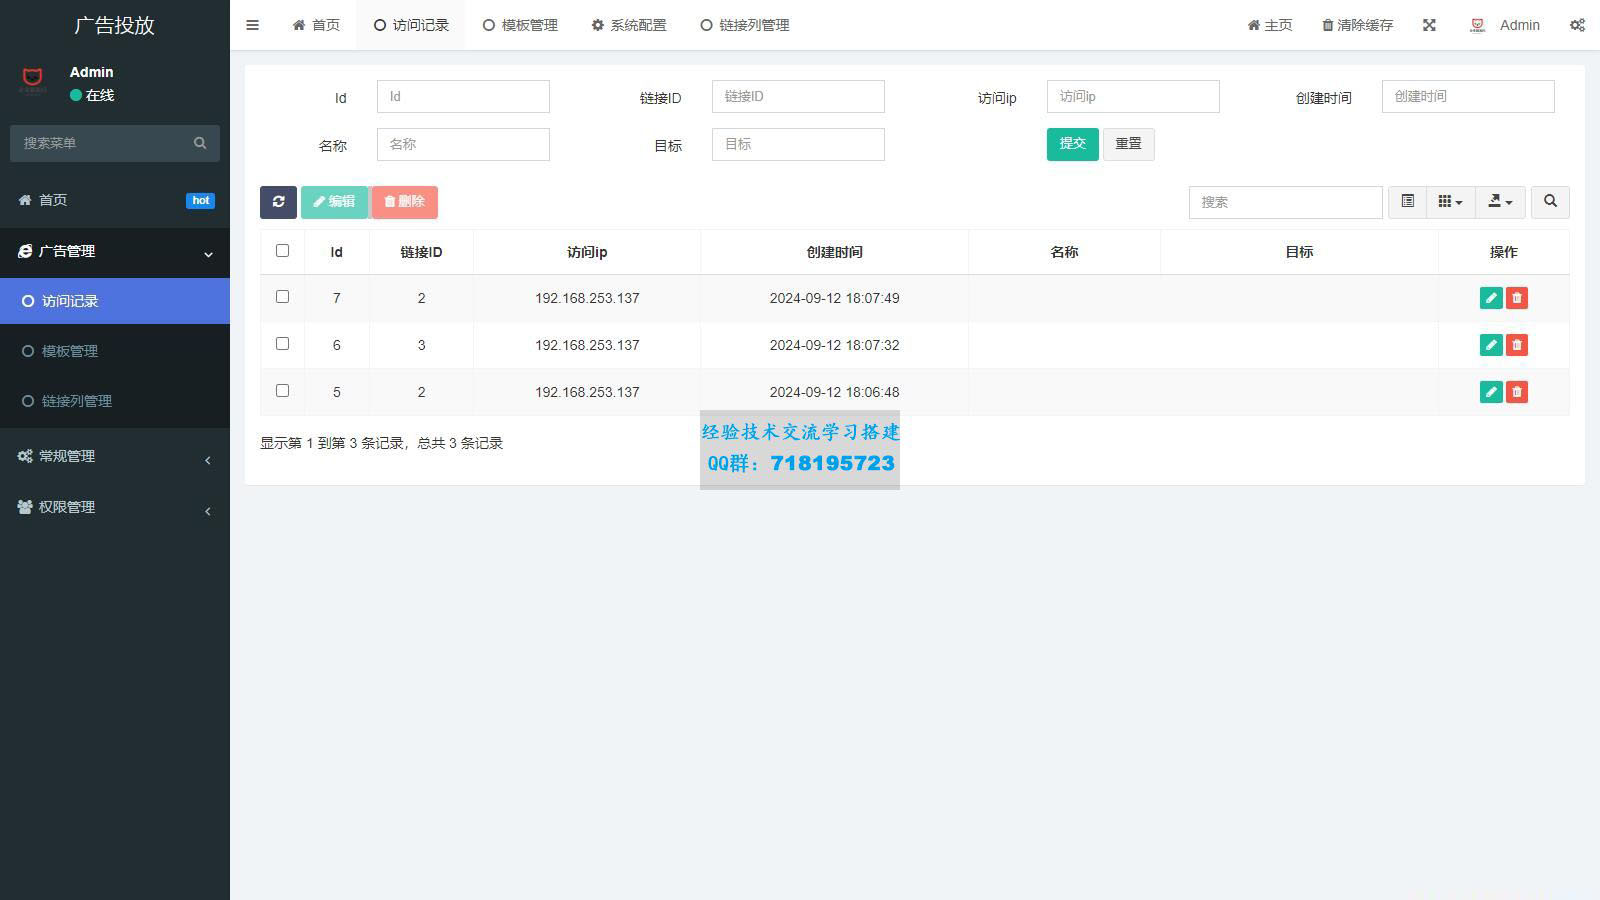This screenshot has height=900, width=1600.
Task: Open the 主页 link in top bar
Action: pyautogui.click(x=1270, y=25)
